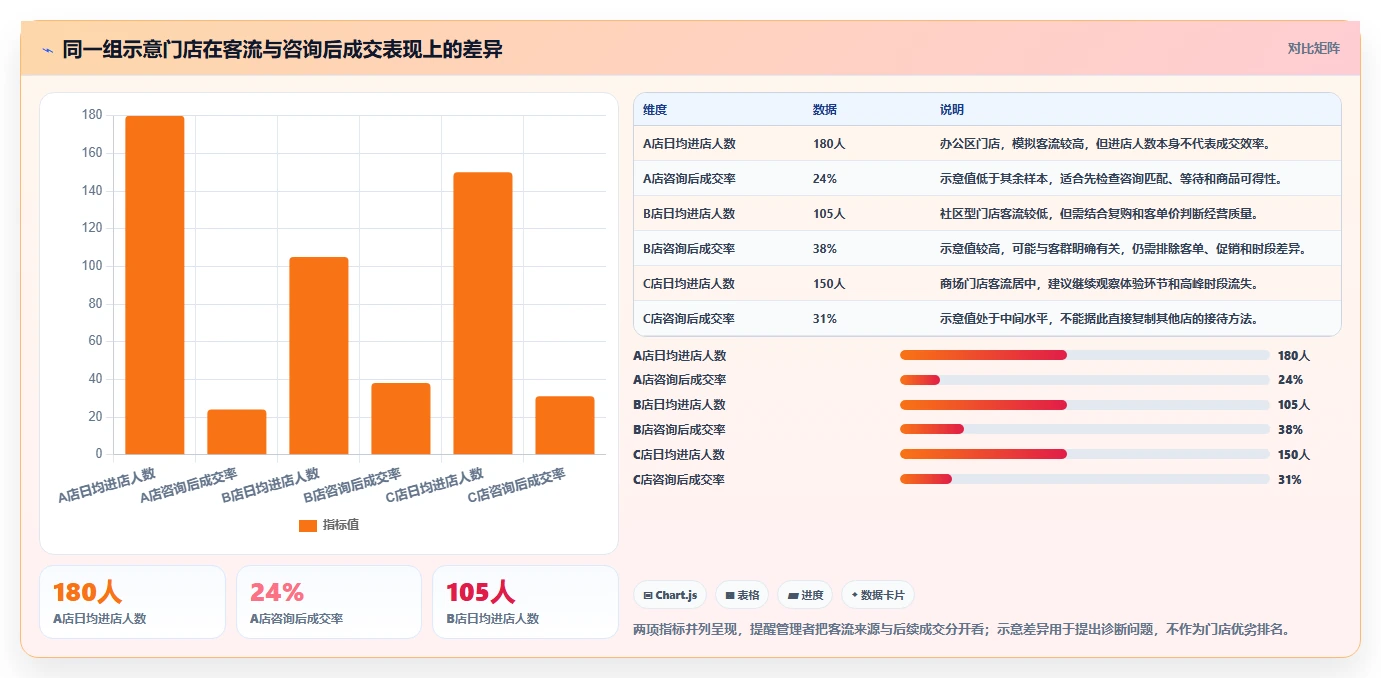Select the Chart.js chip
Viewport: 1381px width, 678px height.
pos(670,595)
